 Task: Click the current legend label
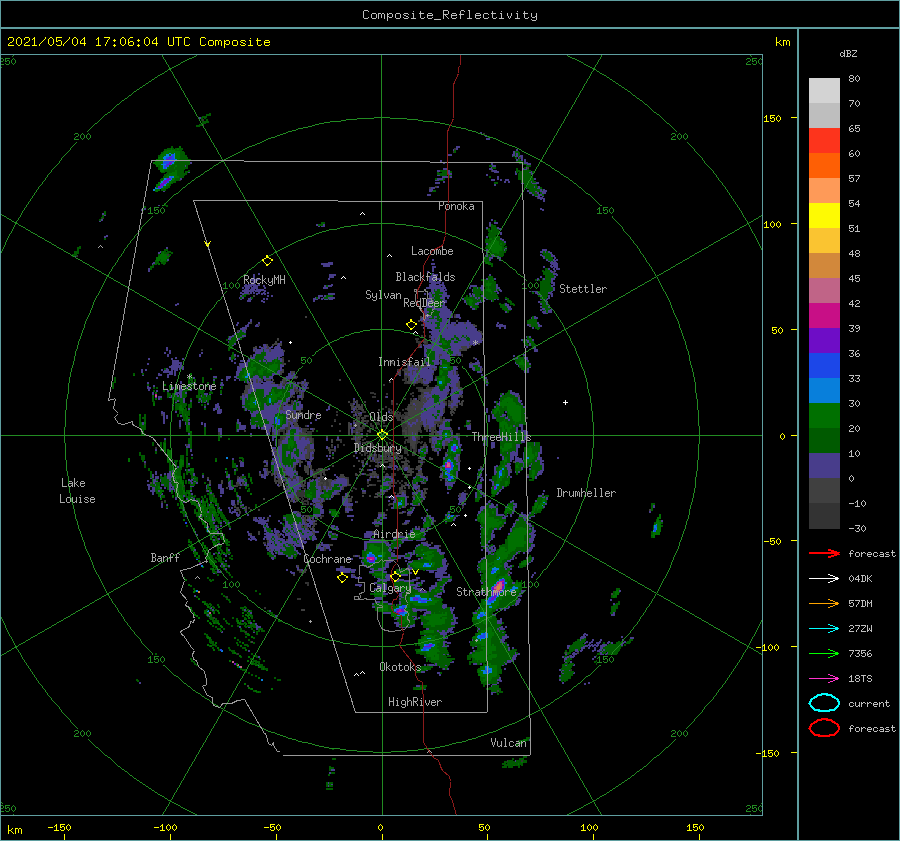pyautogui.click(x=869, y=703)
